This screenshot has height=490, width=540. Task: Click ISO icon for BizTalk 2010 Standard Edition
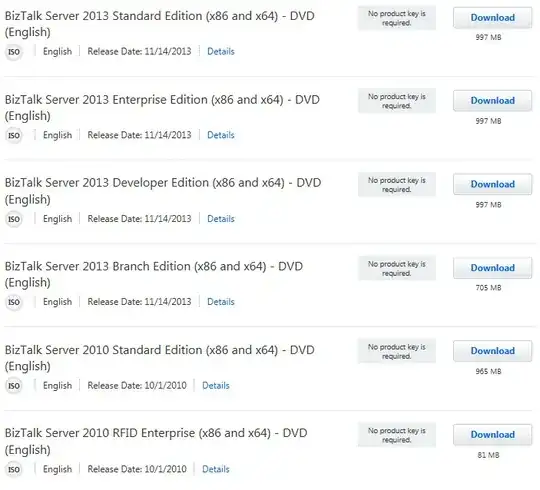point(14,386)
